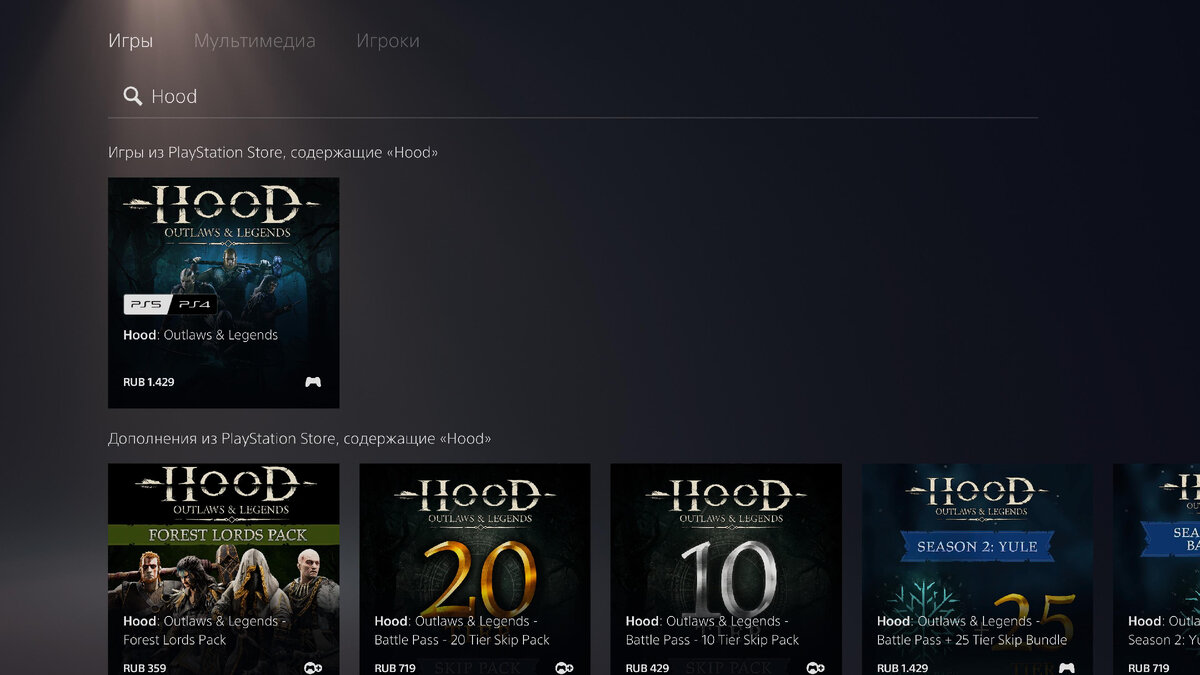Focus the search field containing Hood
Image resolution: width=1200 pixels, height=675 pixels.
(573, 96)
